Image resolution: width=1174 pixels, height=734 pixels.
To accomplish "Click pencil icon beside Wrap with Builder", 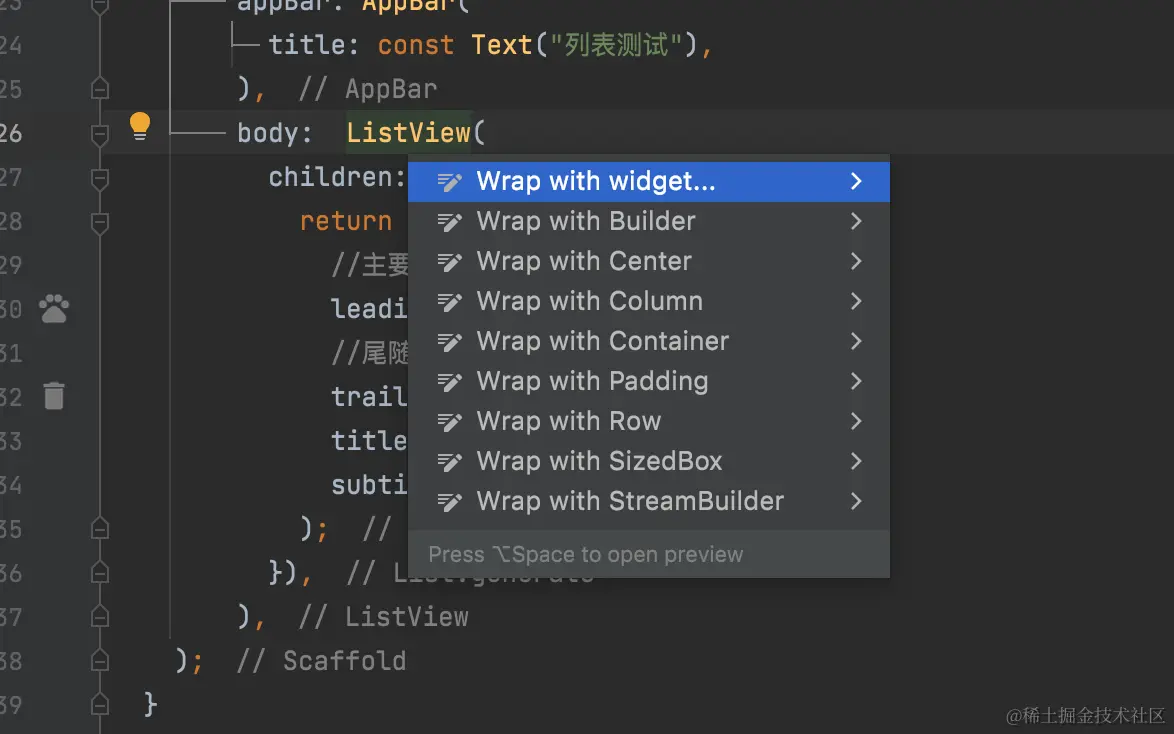I will 450,222.
